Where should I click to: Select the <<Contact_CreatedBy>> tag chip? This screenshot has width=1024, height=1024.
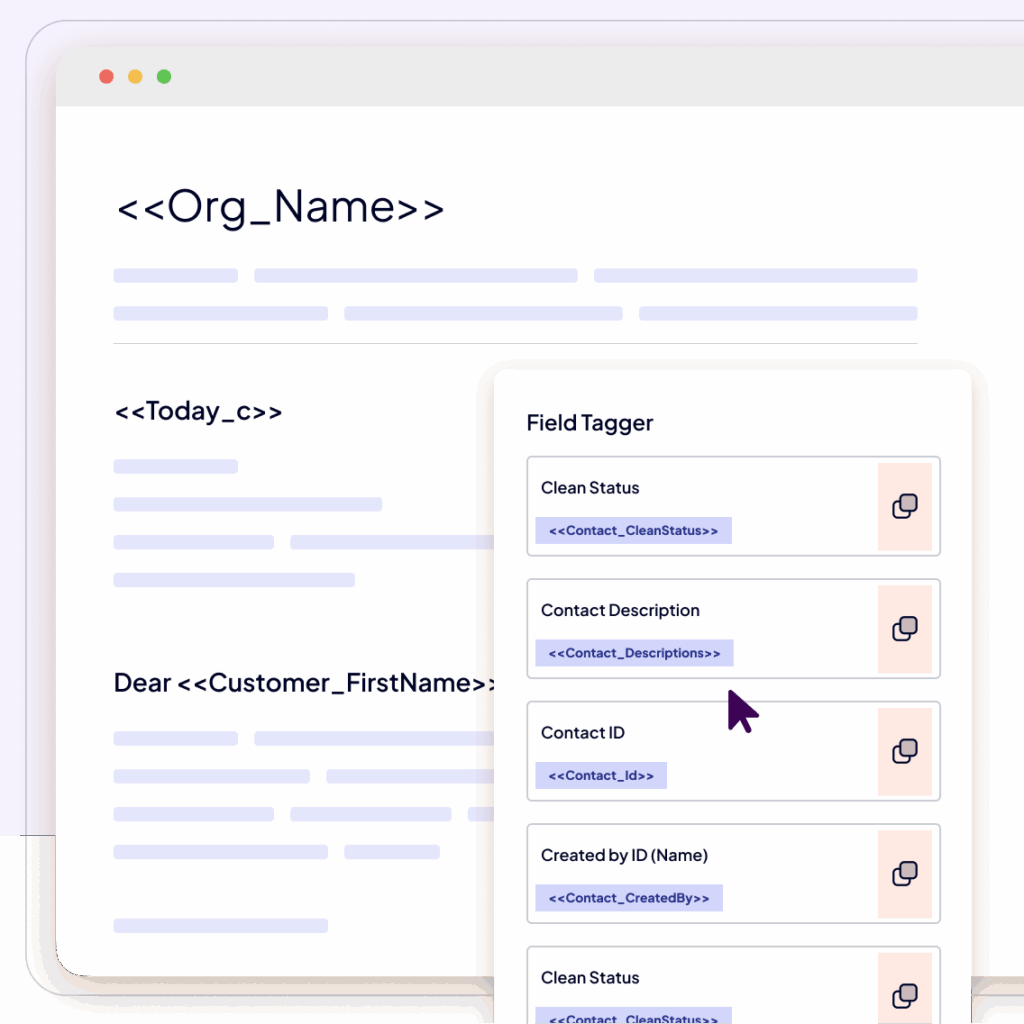(629, 898)
